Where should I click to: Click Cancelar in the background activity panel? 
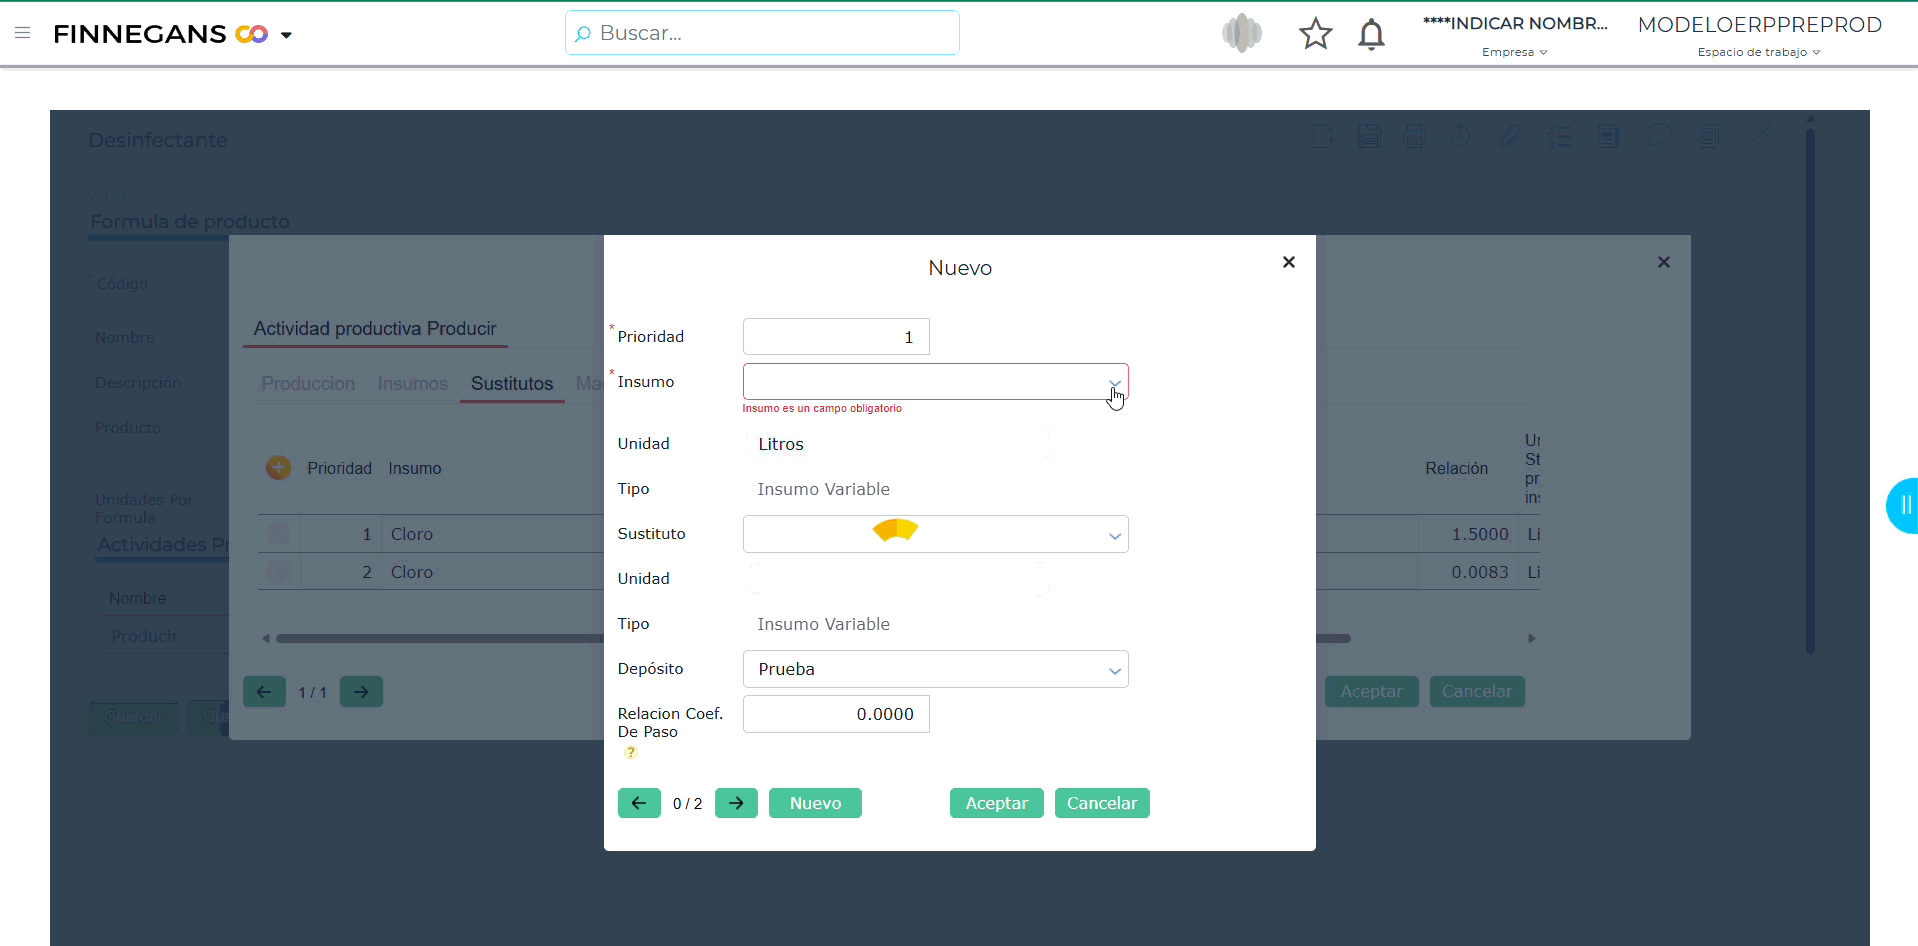(1477, 692)
